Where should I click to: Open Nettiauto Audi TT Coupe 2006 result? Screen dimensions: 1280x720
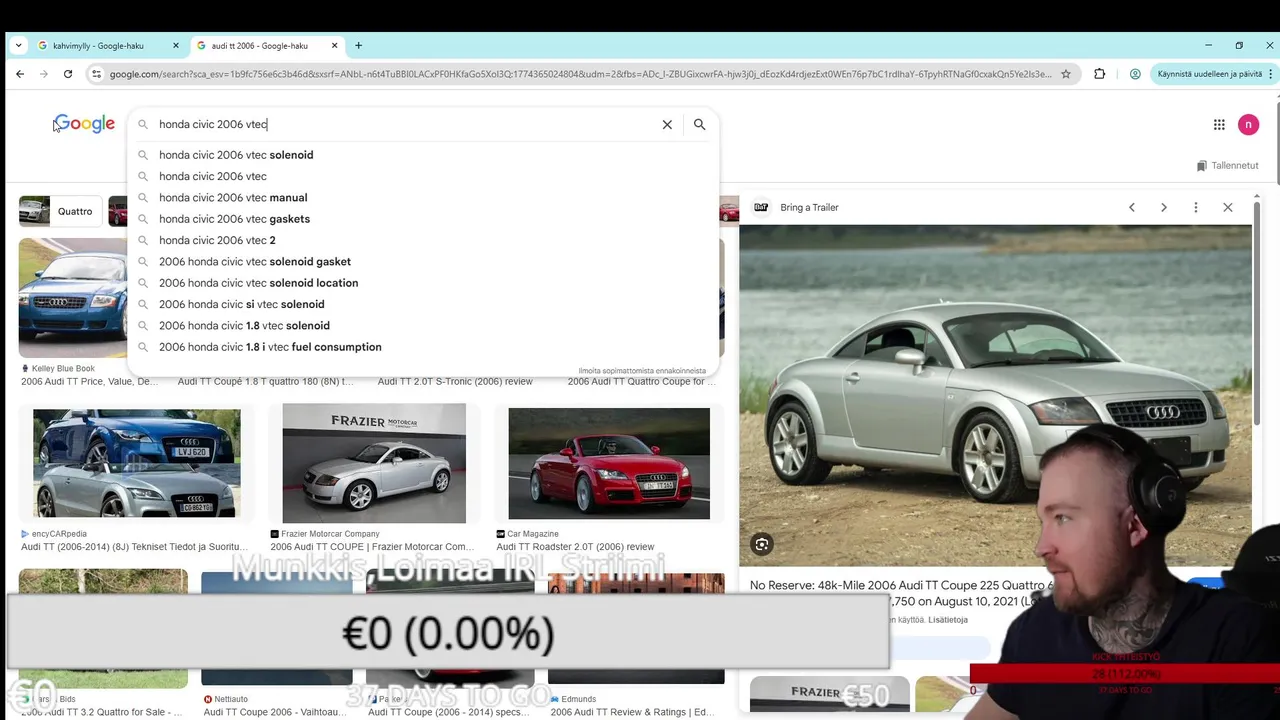pyautogui.click(x=275, y=712)
